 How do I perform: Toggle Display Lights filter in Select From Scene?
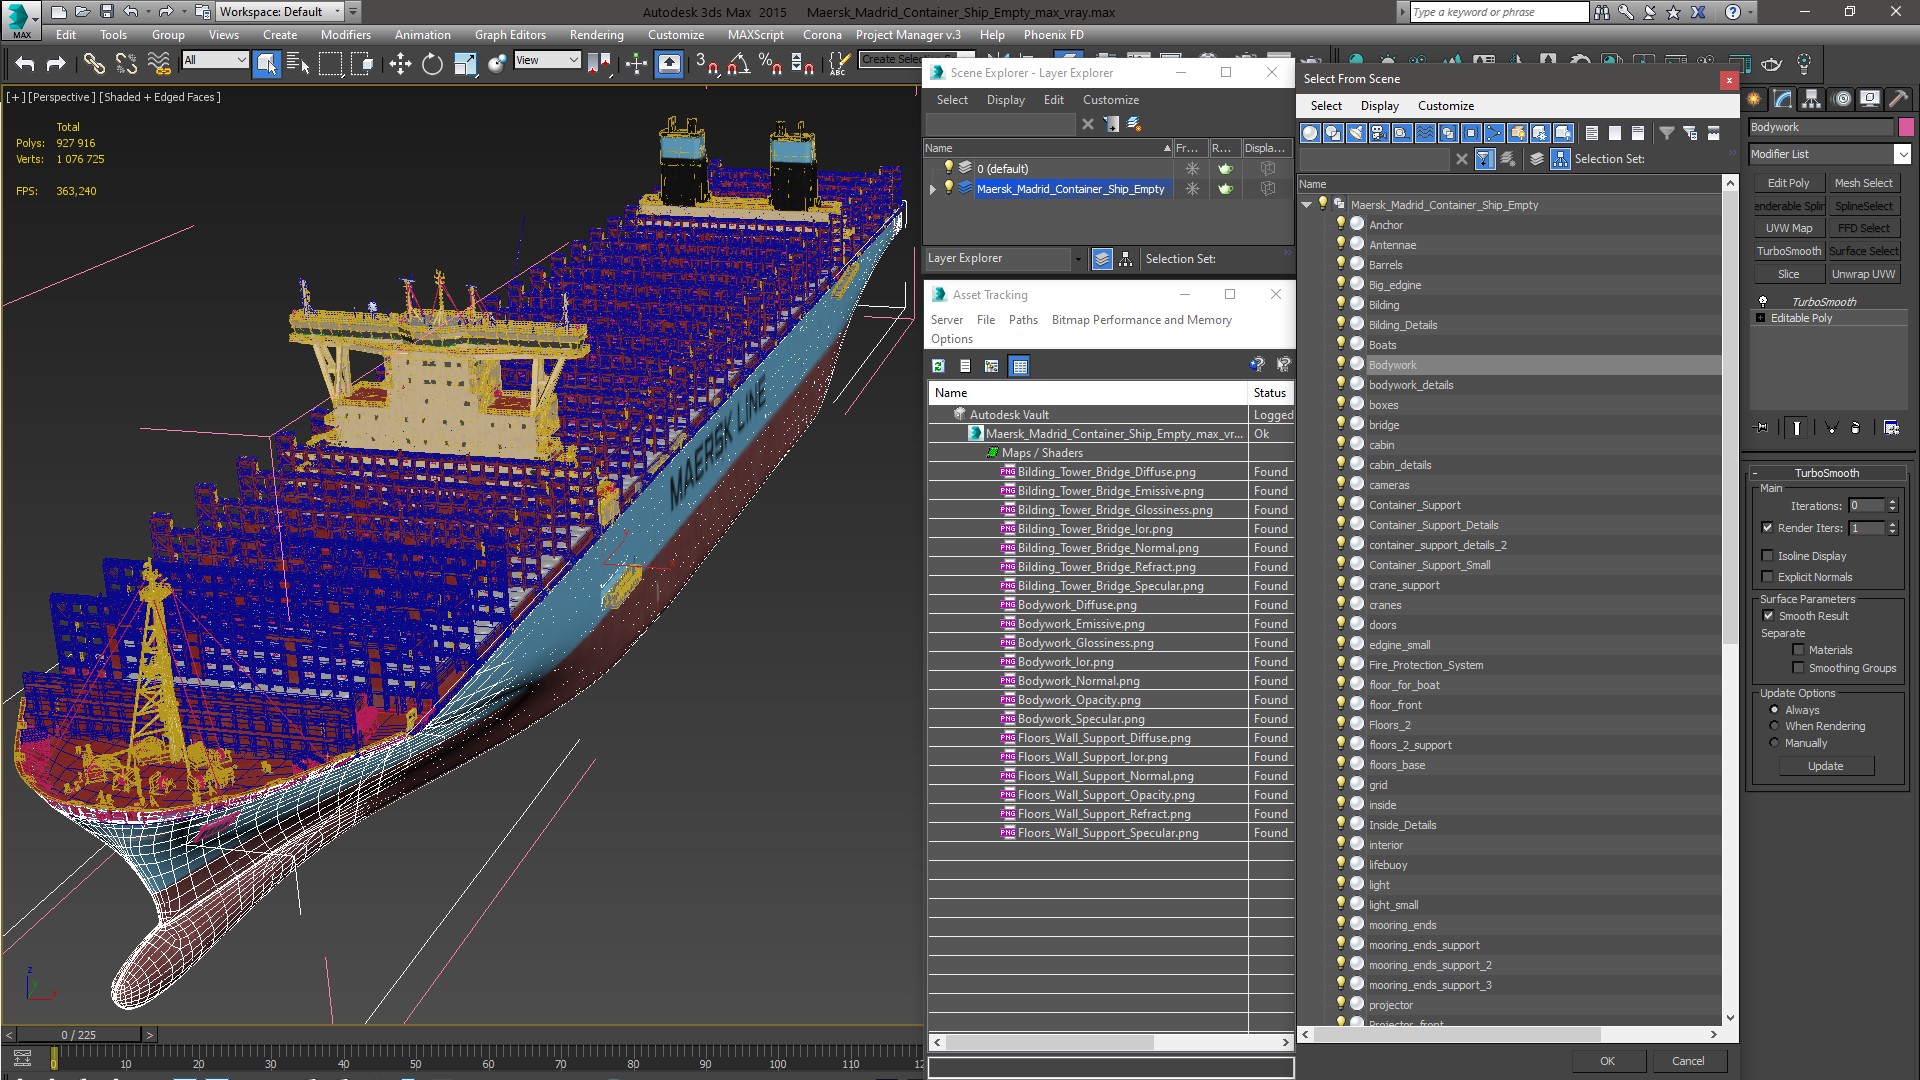pyautogui.click(x=1356, y=133)
